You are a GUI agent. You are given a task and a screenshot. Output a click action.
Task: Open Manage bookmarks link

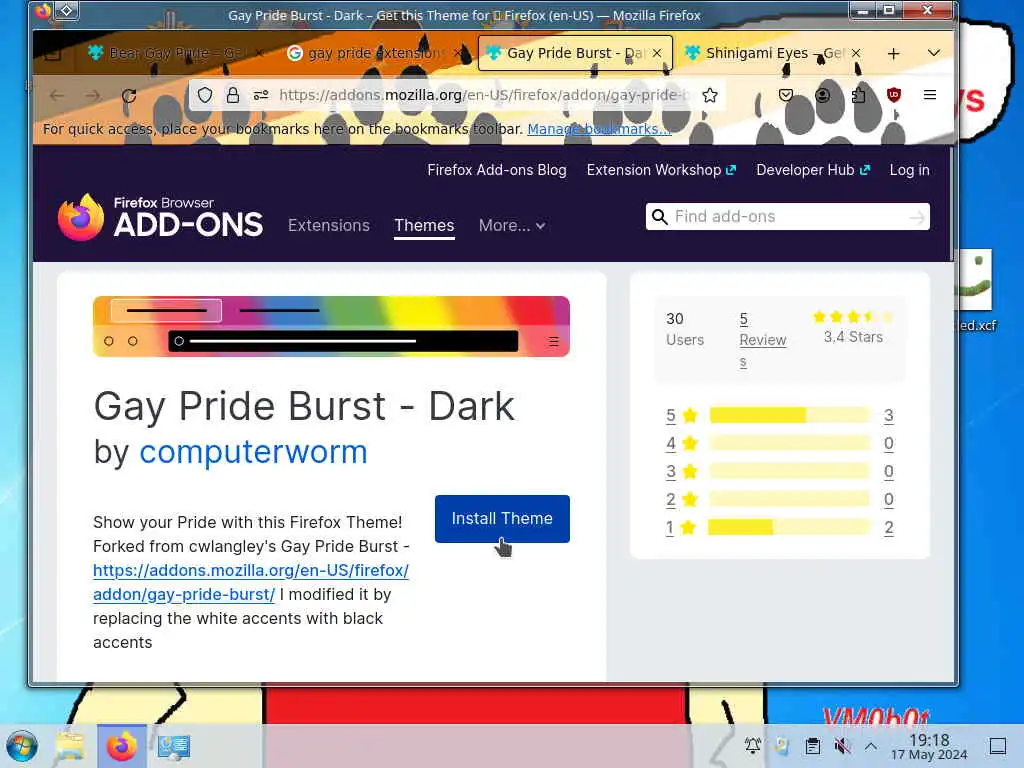(x=599, y=129)
